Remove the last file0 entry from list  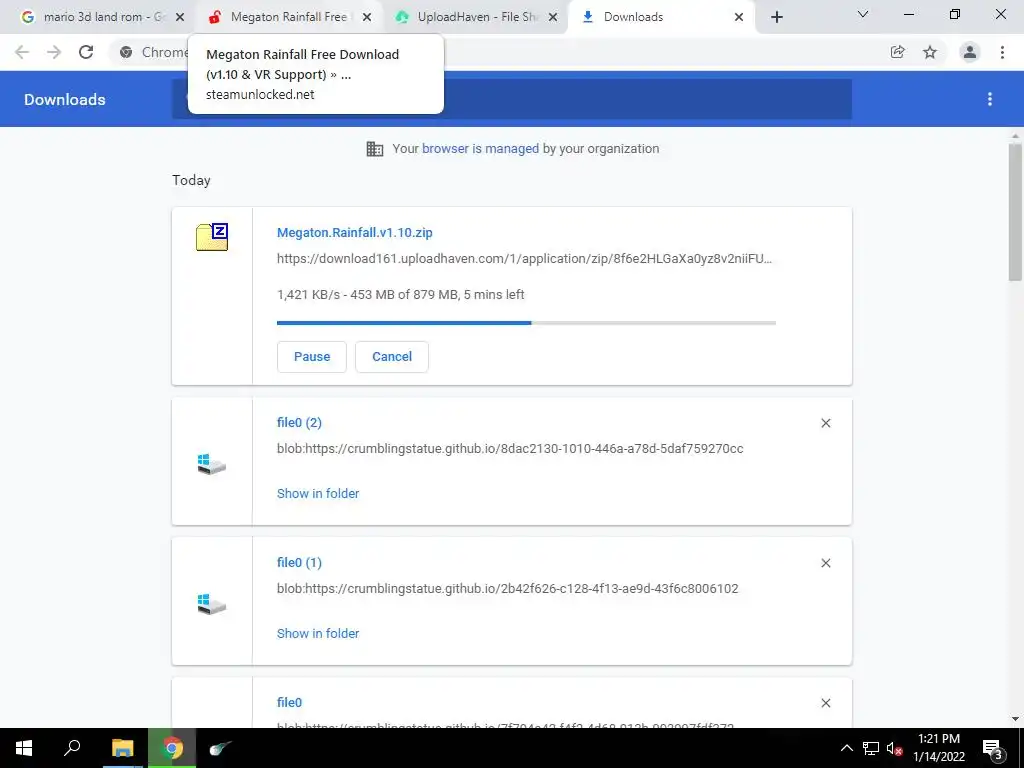tap(825, 703)
